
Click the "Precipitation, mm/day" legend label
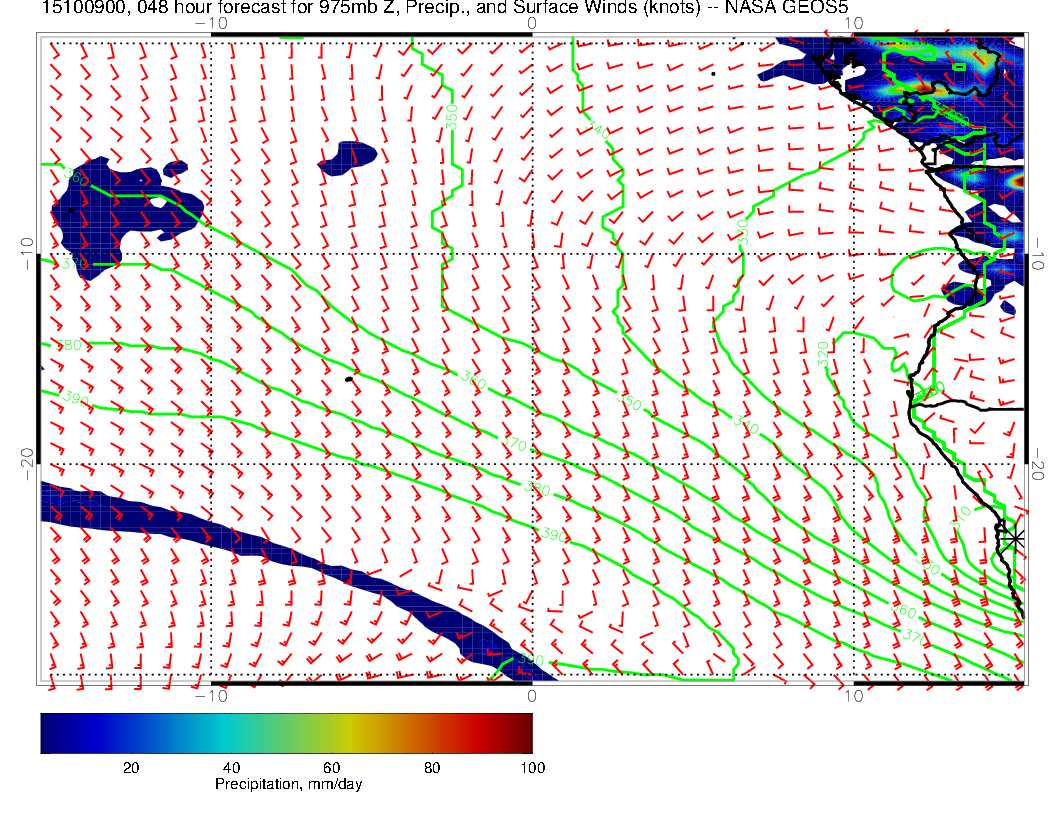click(x=288, y=784)
